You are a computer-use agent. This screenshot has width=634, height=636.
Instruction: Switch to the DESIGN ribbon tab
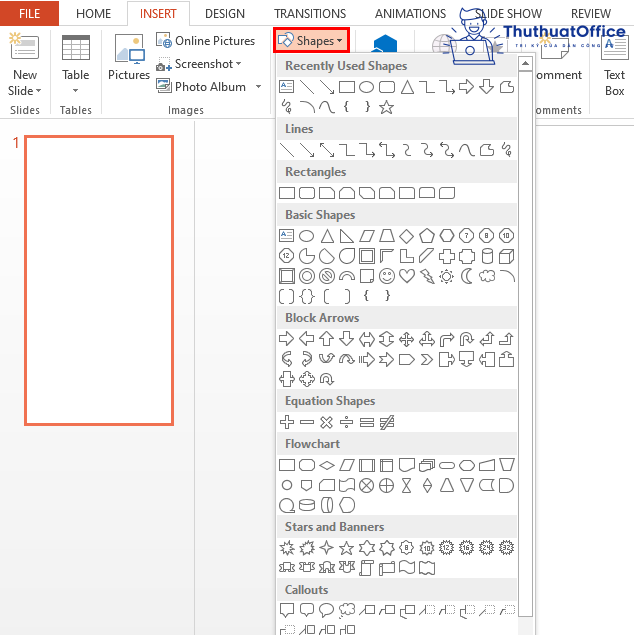coord(224,14)
